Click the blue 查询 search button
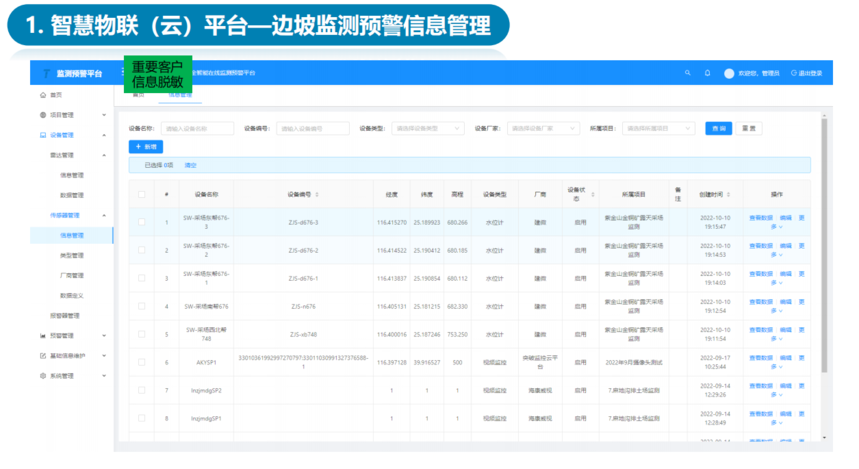This screenshot has width=859, height=469. 718,128
